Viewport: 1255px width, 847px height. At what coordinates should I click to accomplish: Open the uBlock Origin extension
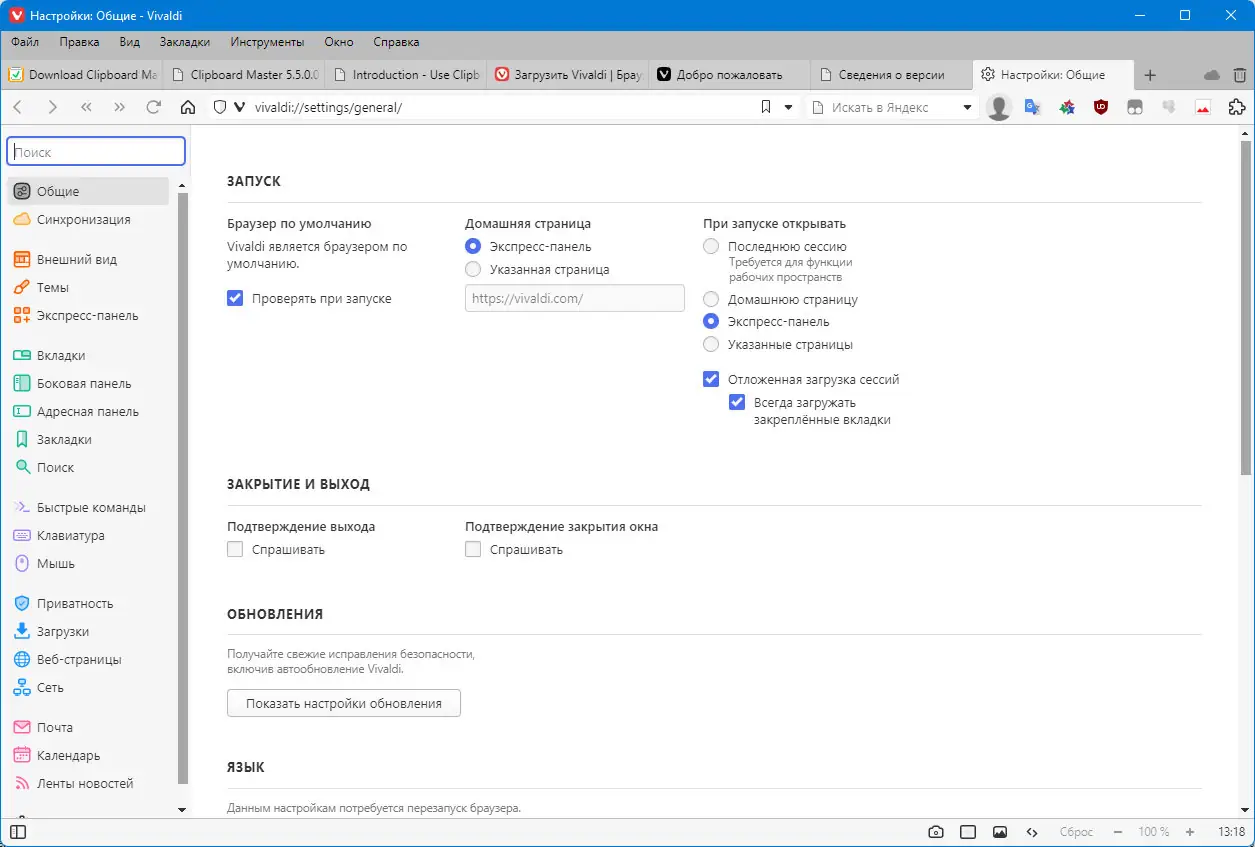[x=1101, y=107]
